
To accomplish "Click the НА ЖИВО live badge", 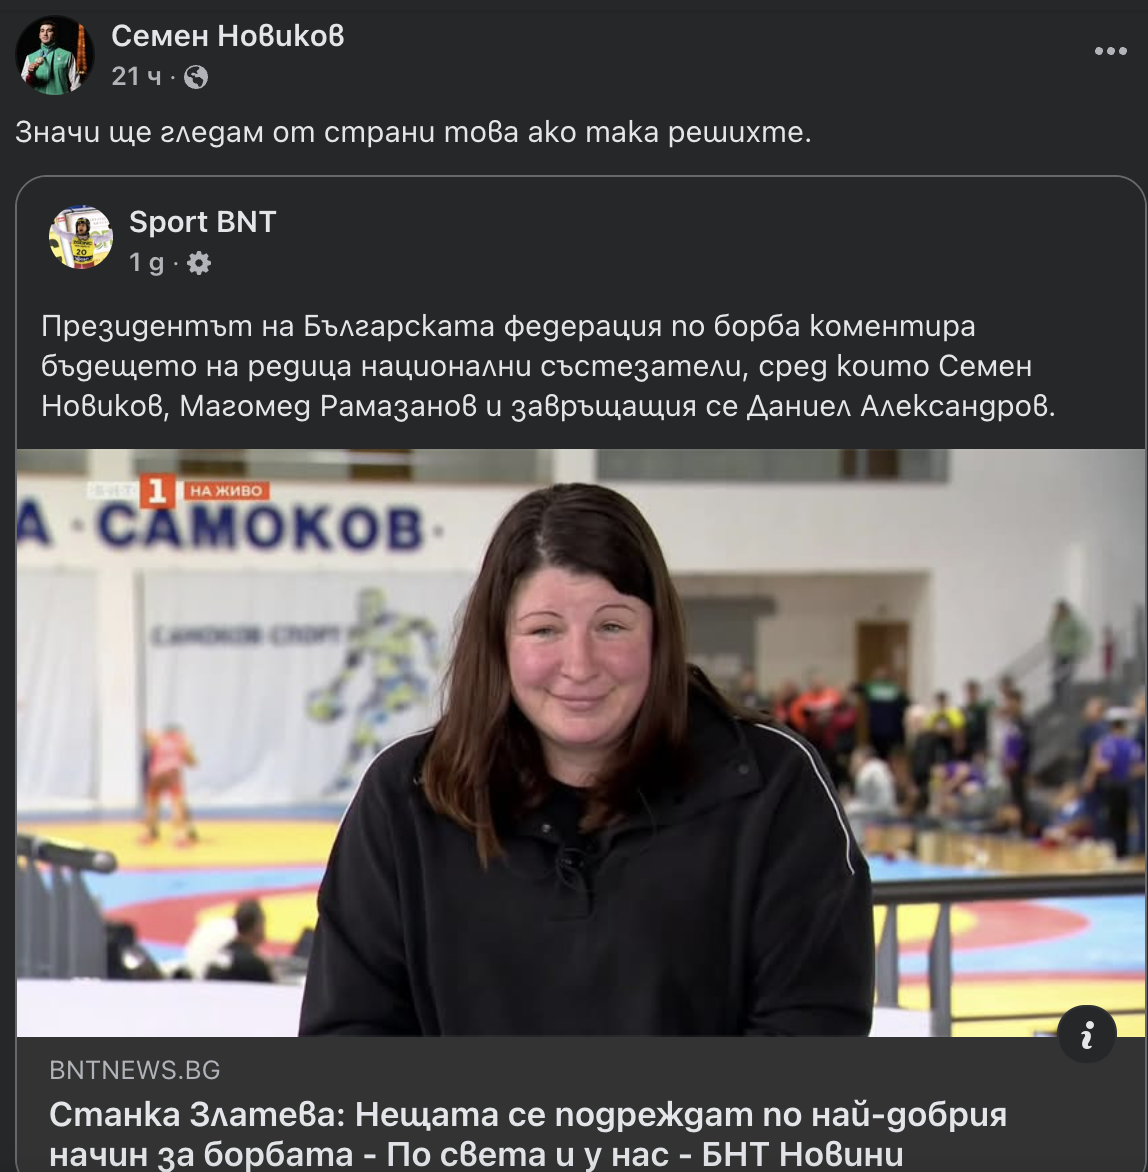I will 226,490.
